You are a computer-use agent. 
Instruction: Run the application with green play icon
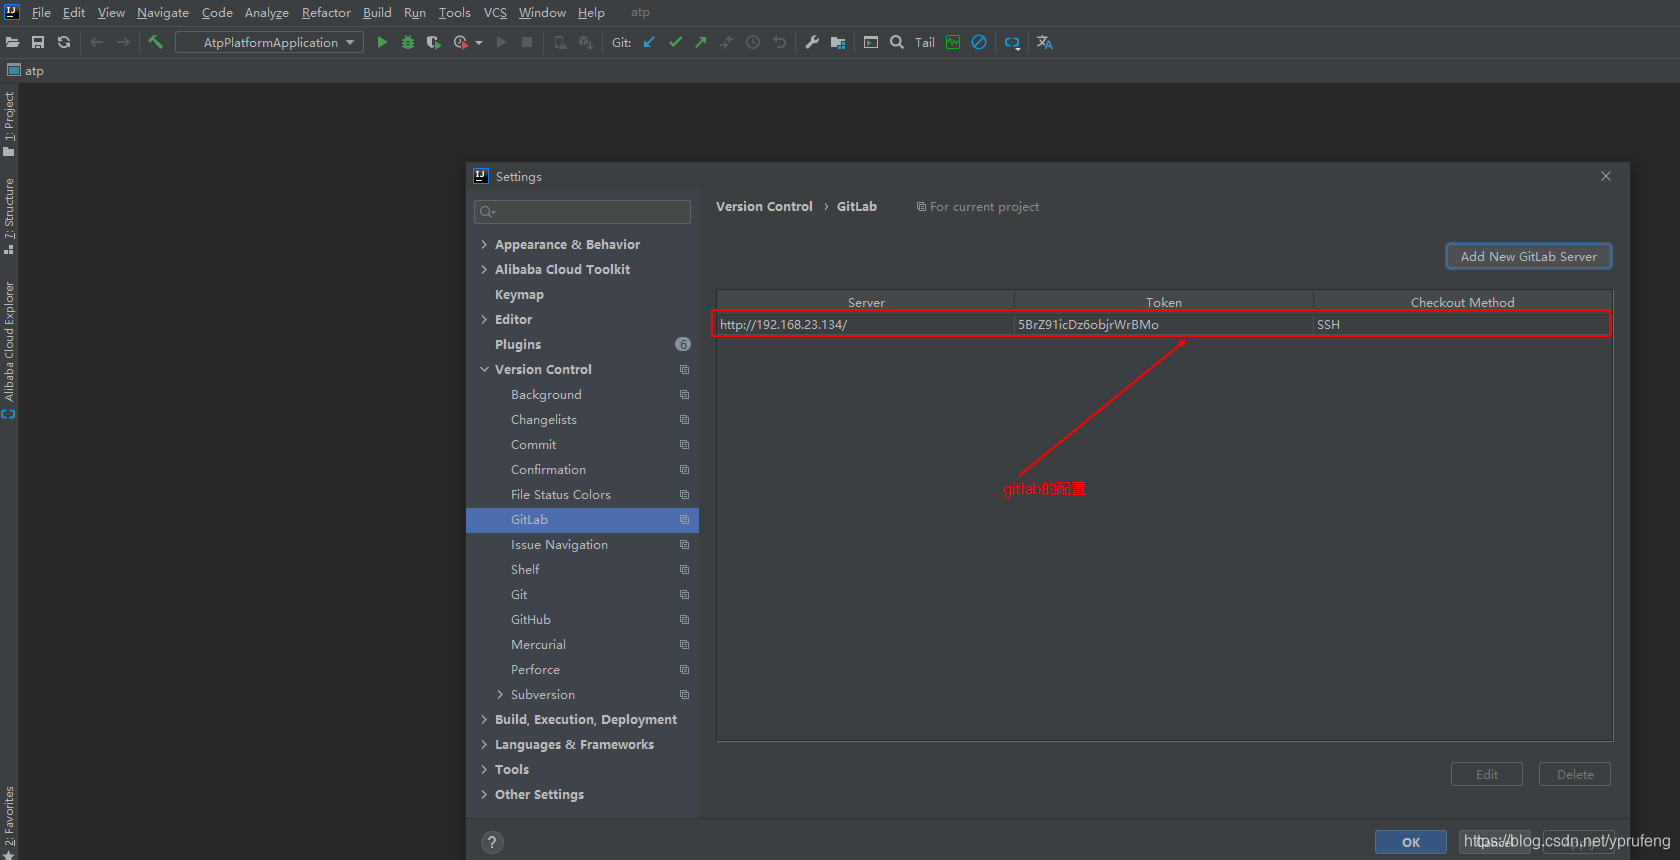pos(382,42)
